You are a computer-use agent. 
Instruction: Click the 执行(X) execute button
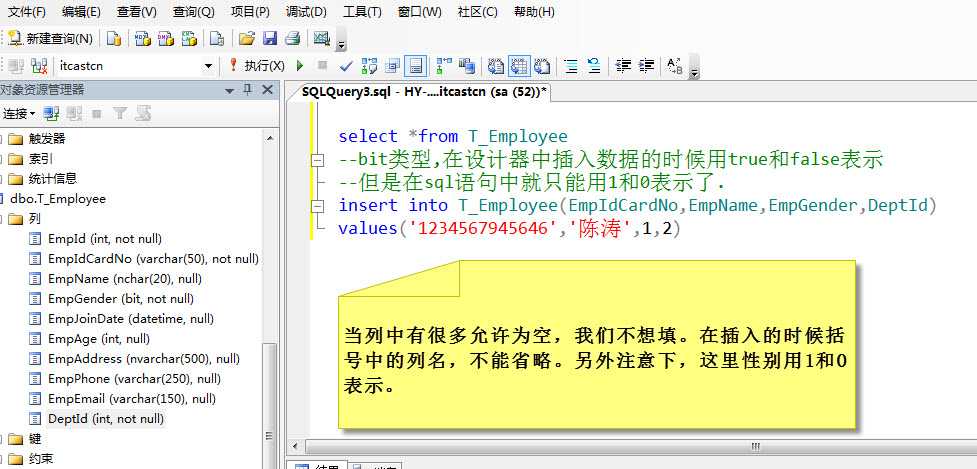tap(257, 65)
